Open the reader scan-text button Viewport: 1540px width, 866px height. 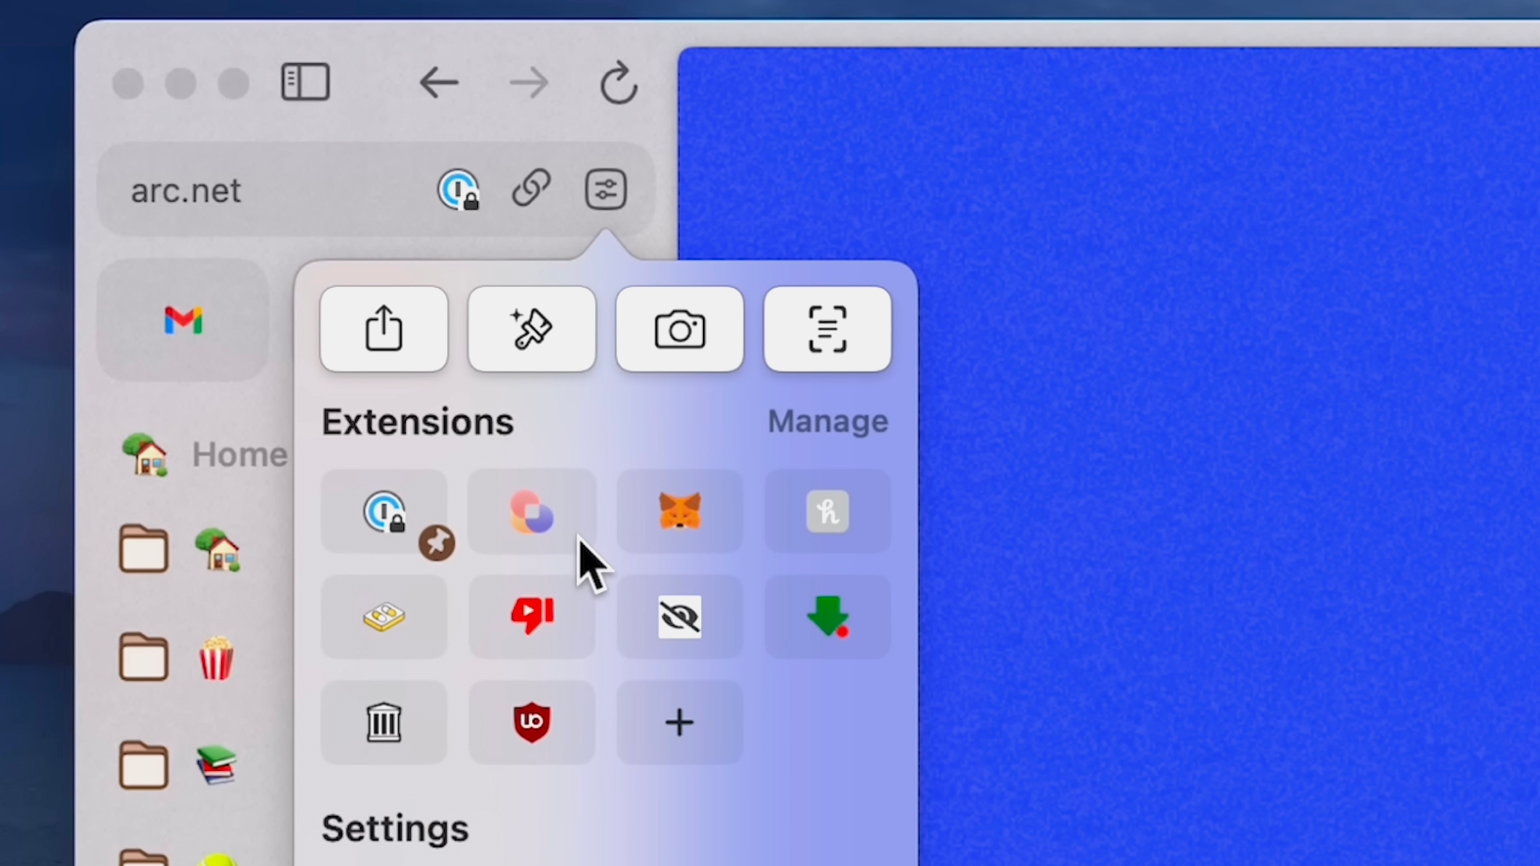tap(827, 329)
